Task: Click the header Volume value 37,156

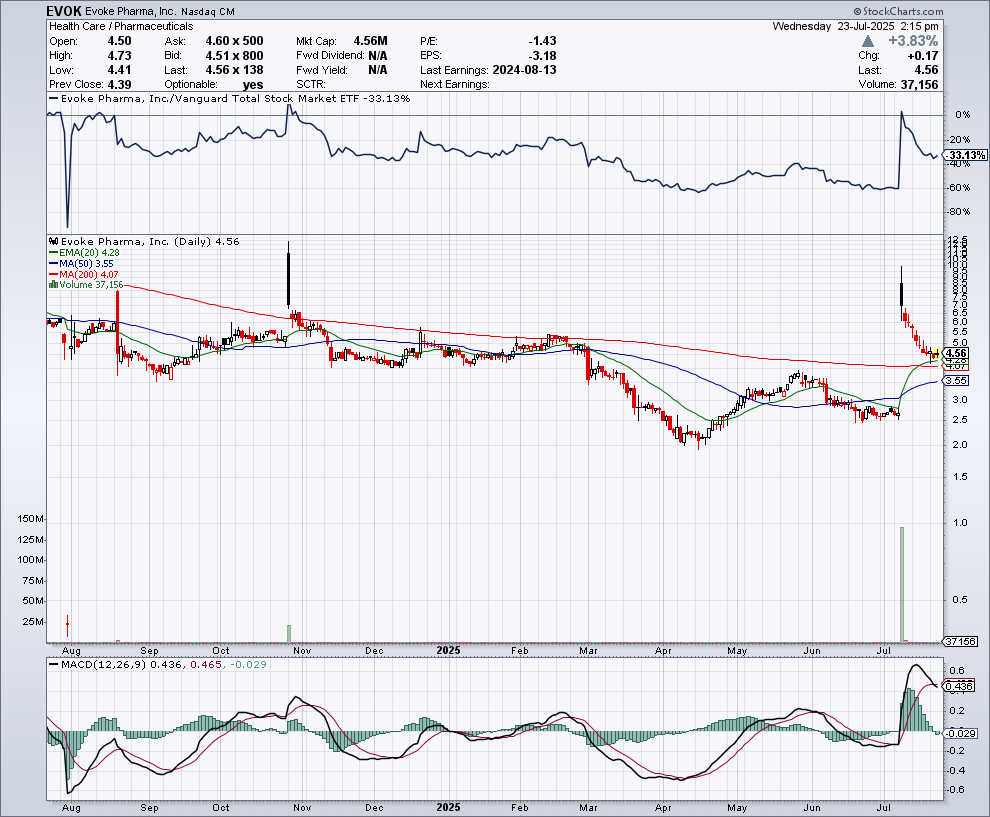Action: pos(919,85)
